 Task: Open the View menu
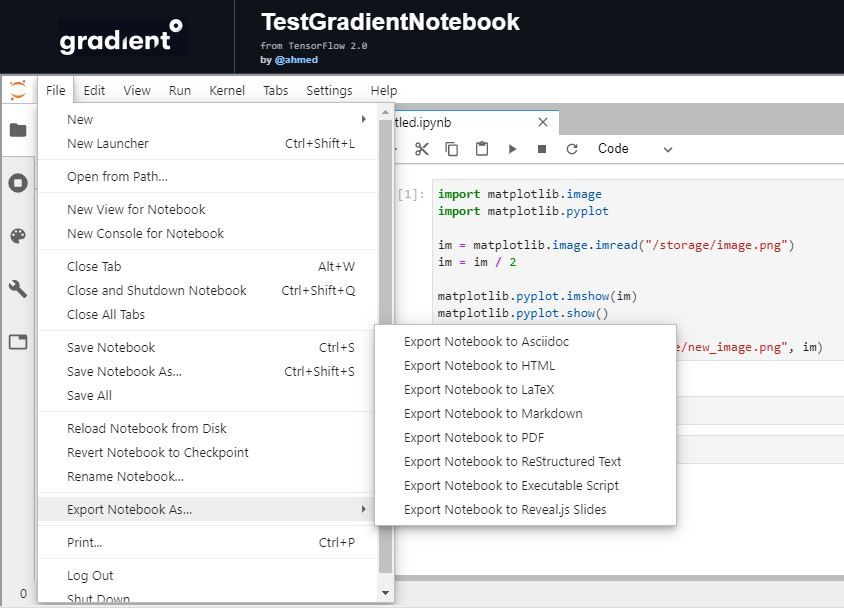[x=137, y=90]
